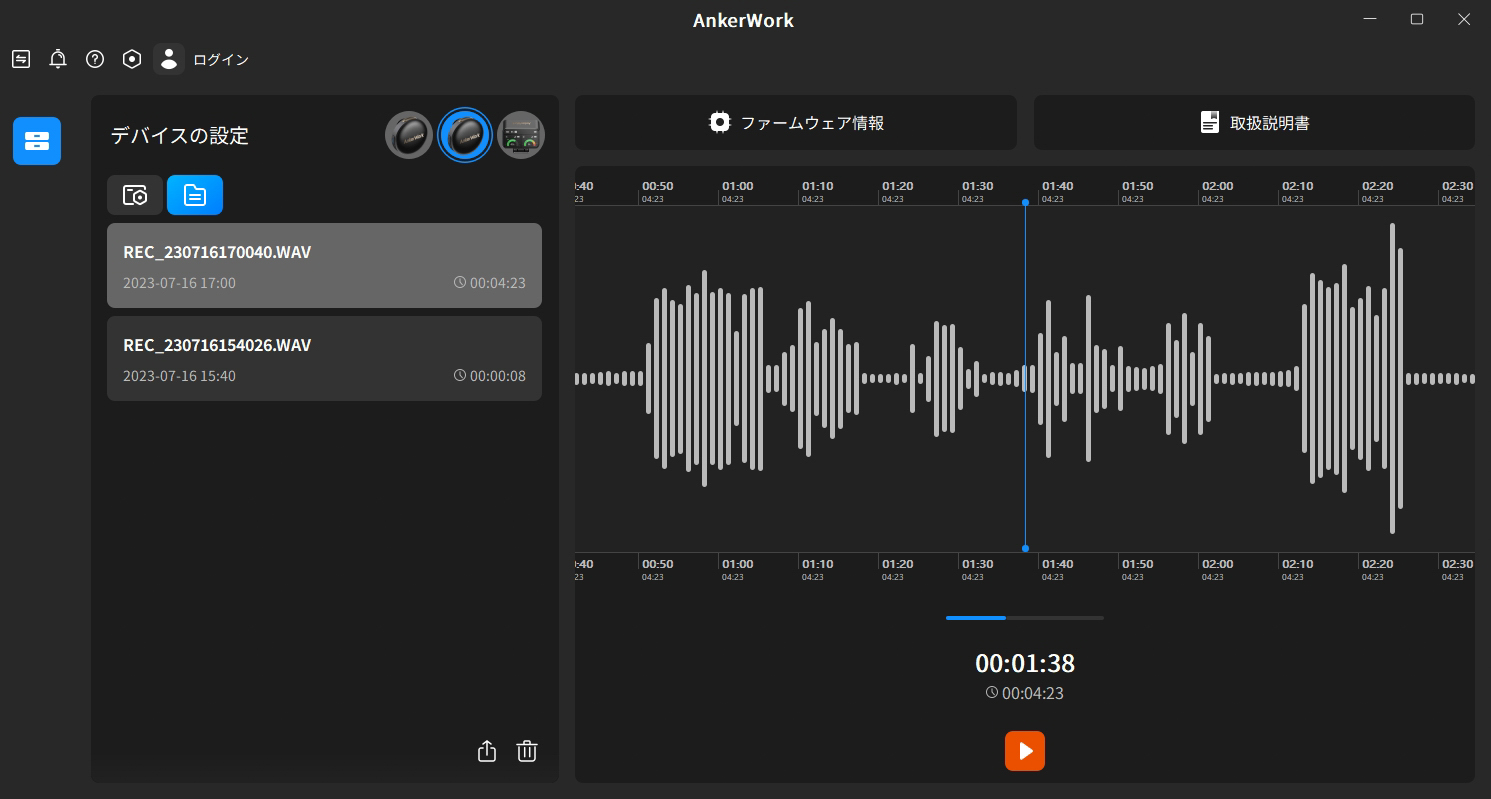
Task: Open settings with the hexagon icon
Action: pyautogui.click(x=132, y=59)
